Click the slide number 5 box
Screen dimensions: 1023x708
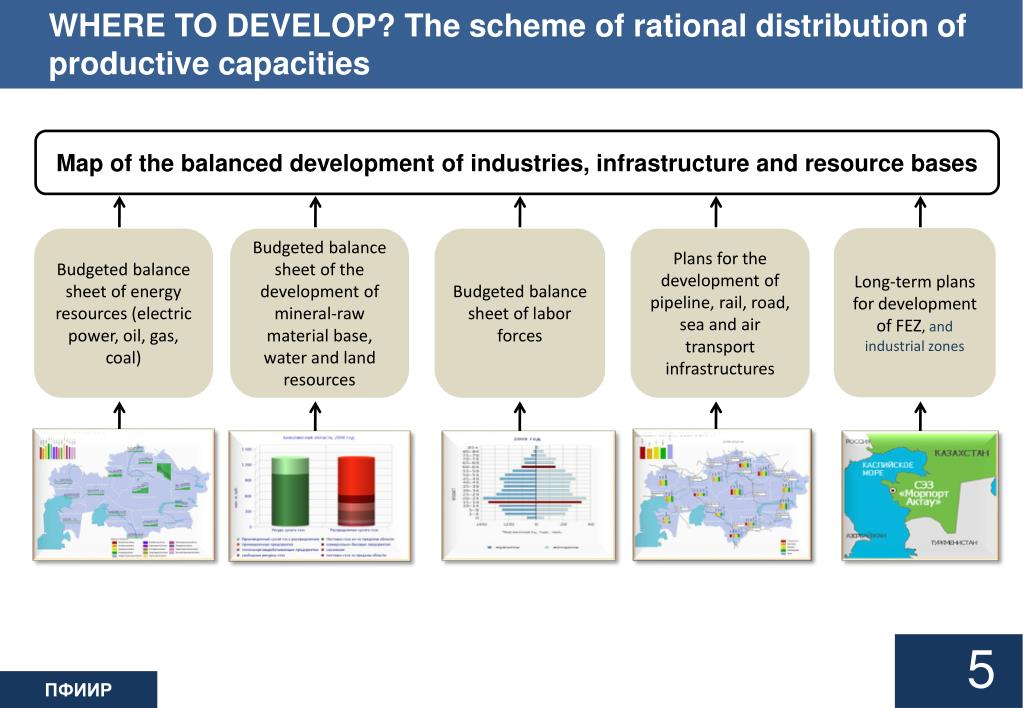[959, 671]
